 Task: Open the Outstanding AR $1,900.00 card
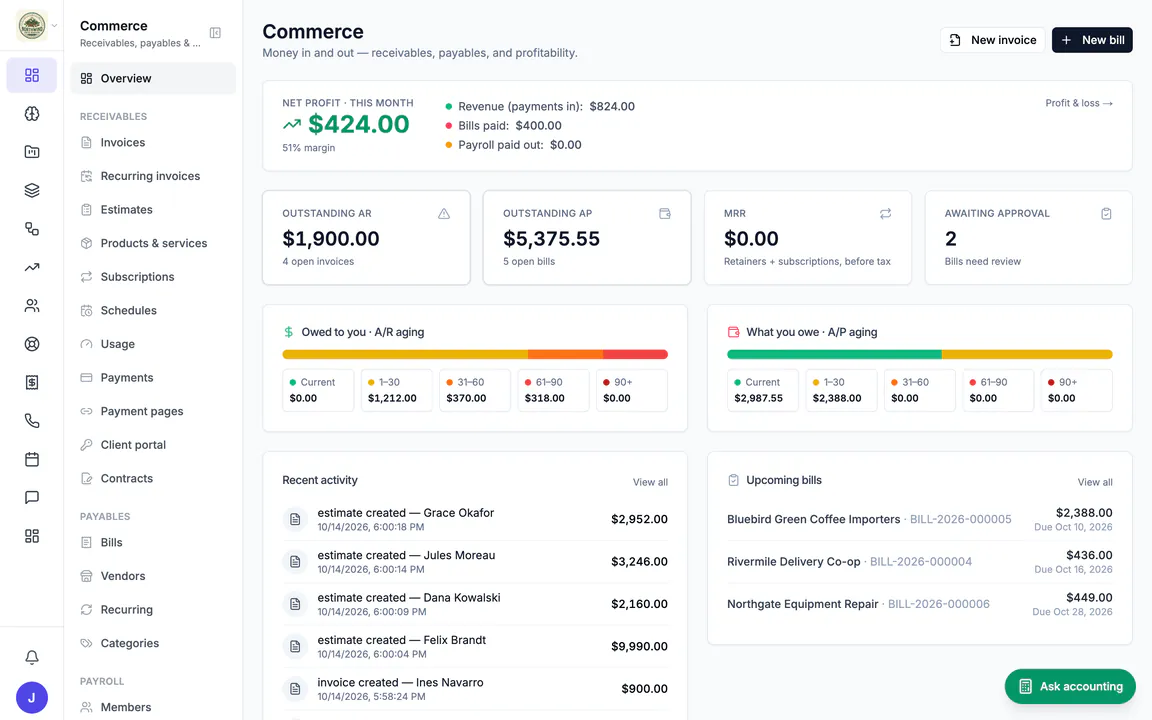(x=366, y=237)
